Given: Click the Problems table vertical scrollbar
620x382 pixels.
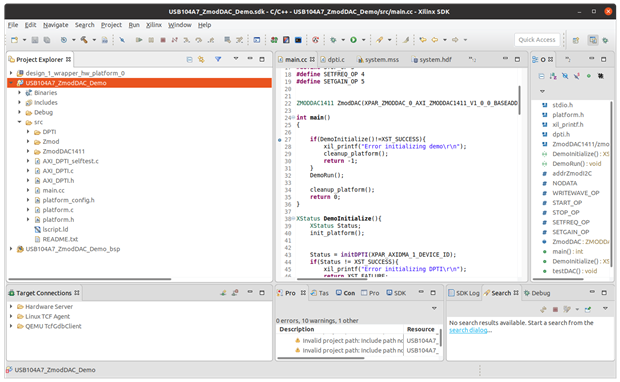Looking at the screenshot, I should point(441,337).
